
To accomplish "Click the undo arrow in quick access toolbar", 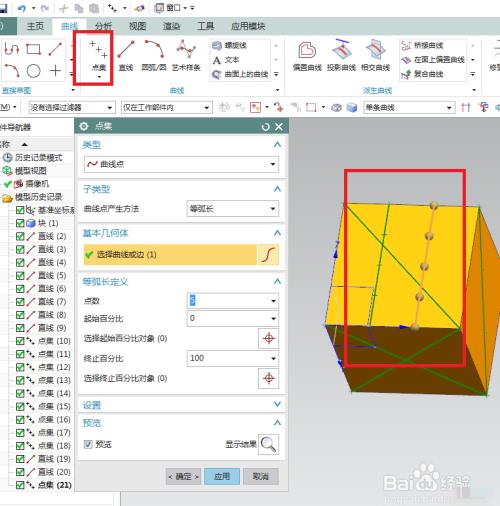I will pyautogui.click(x=22, y=8).
